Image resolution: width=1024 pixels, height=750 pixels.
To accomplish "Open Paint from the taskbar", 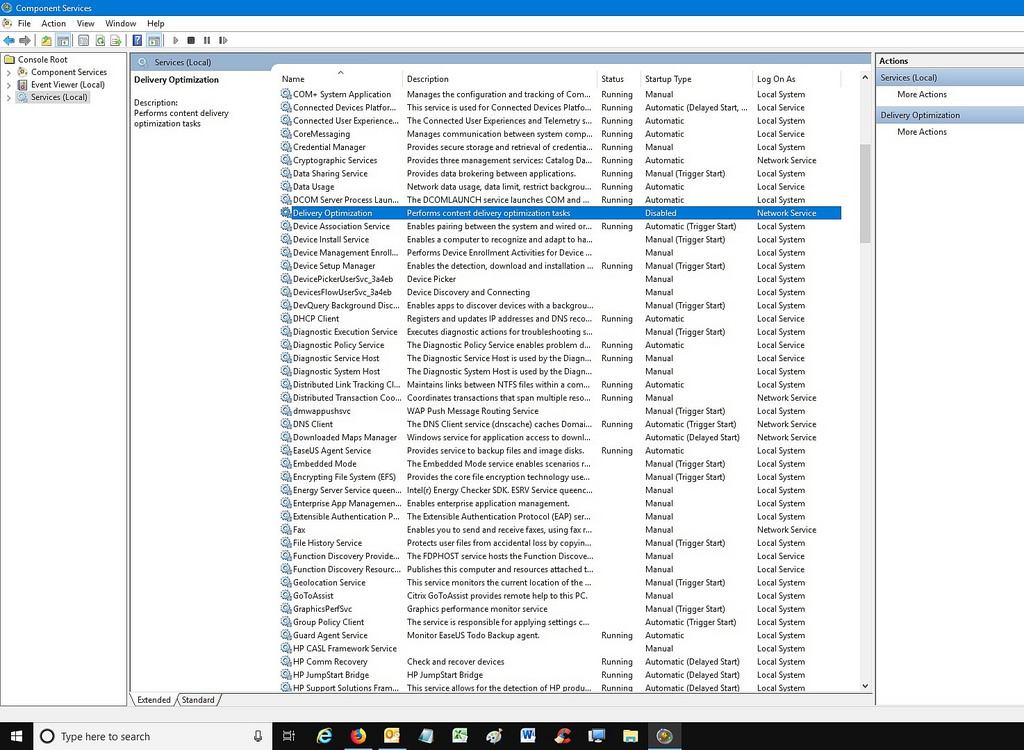I will coord(494,736).
